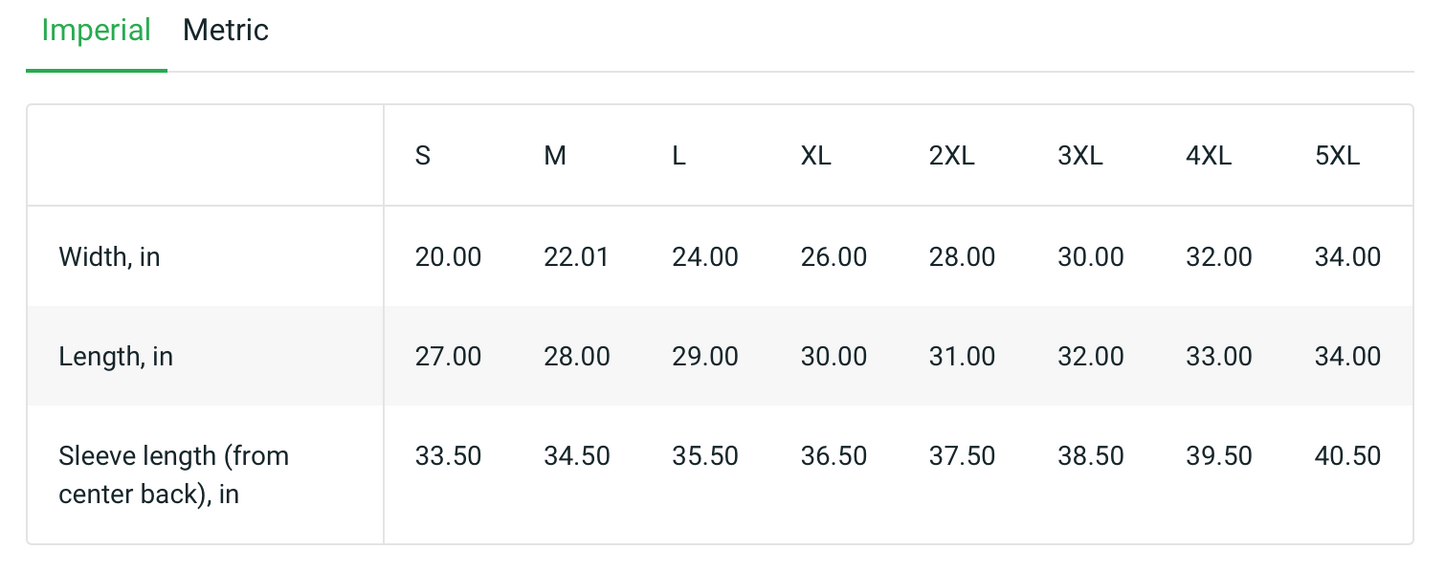The height and width of the screenshot is (572, 1445).
Task: Switch to the Metric tab
Action: pyautogui.click(x=225, y=30)
